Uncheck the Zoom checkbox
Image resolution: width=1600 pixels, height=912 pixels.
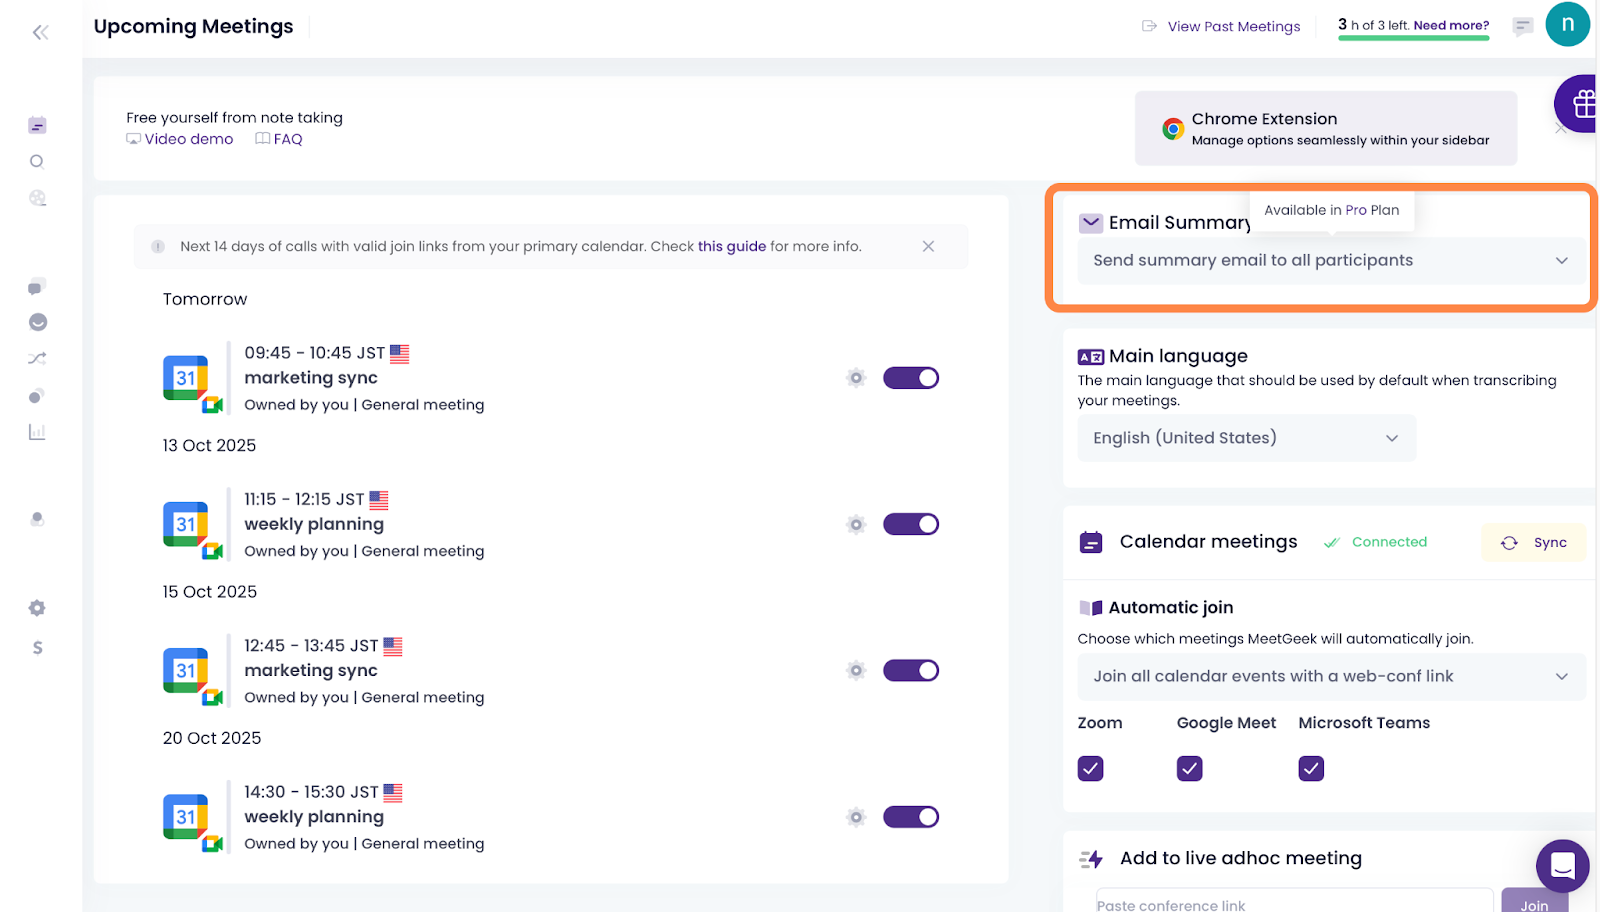coord(1090,768)
